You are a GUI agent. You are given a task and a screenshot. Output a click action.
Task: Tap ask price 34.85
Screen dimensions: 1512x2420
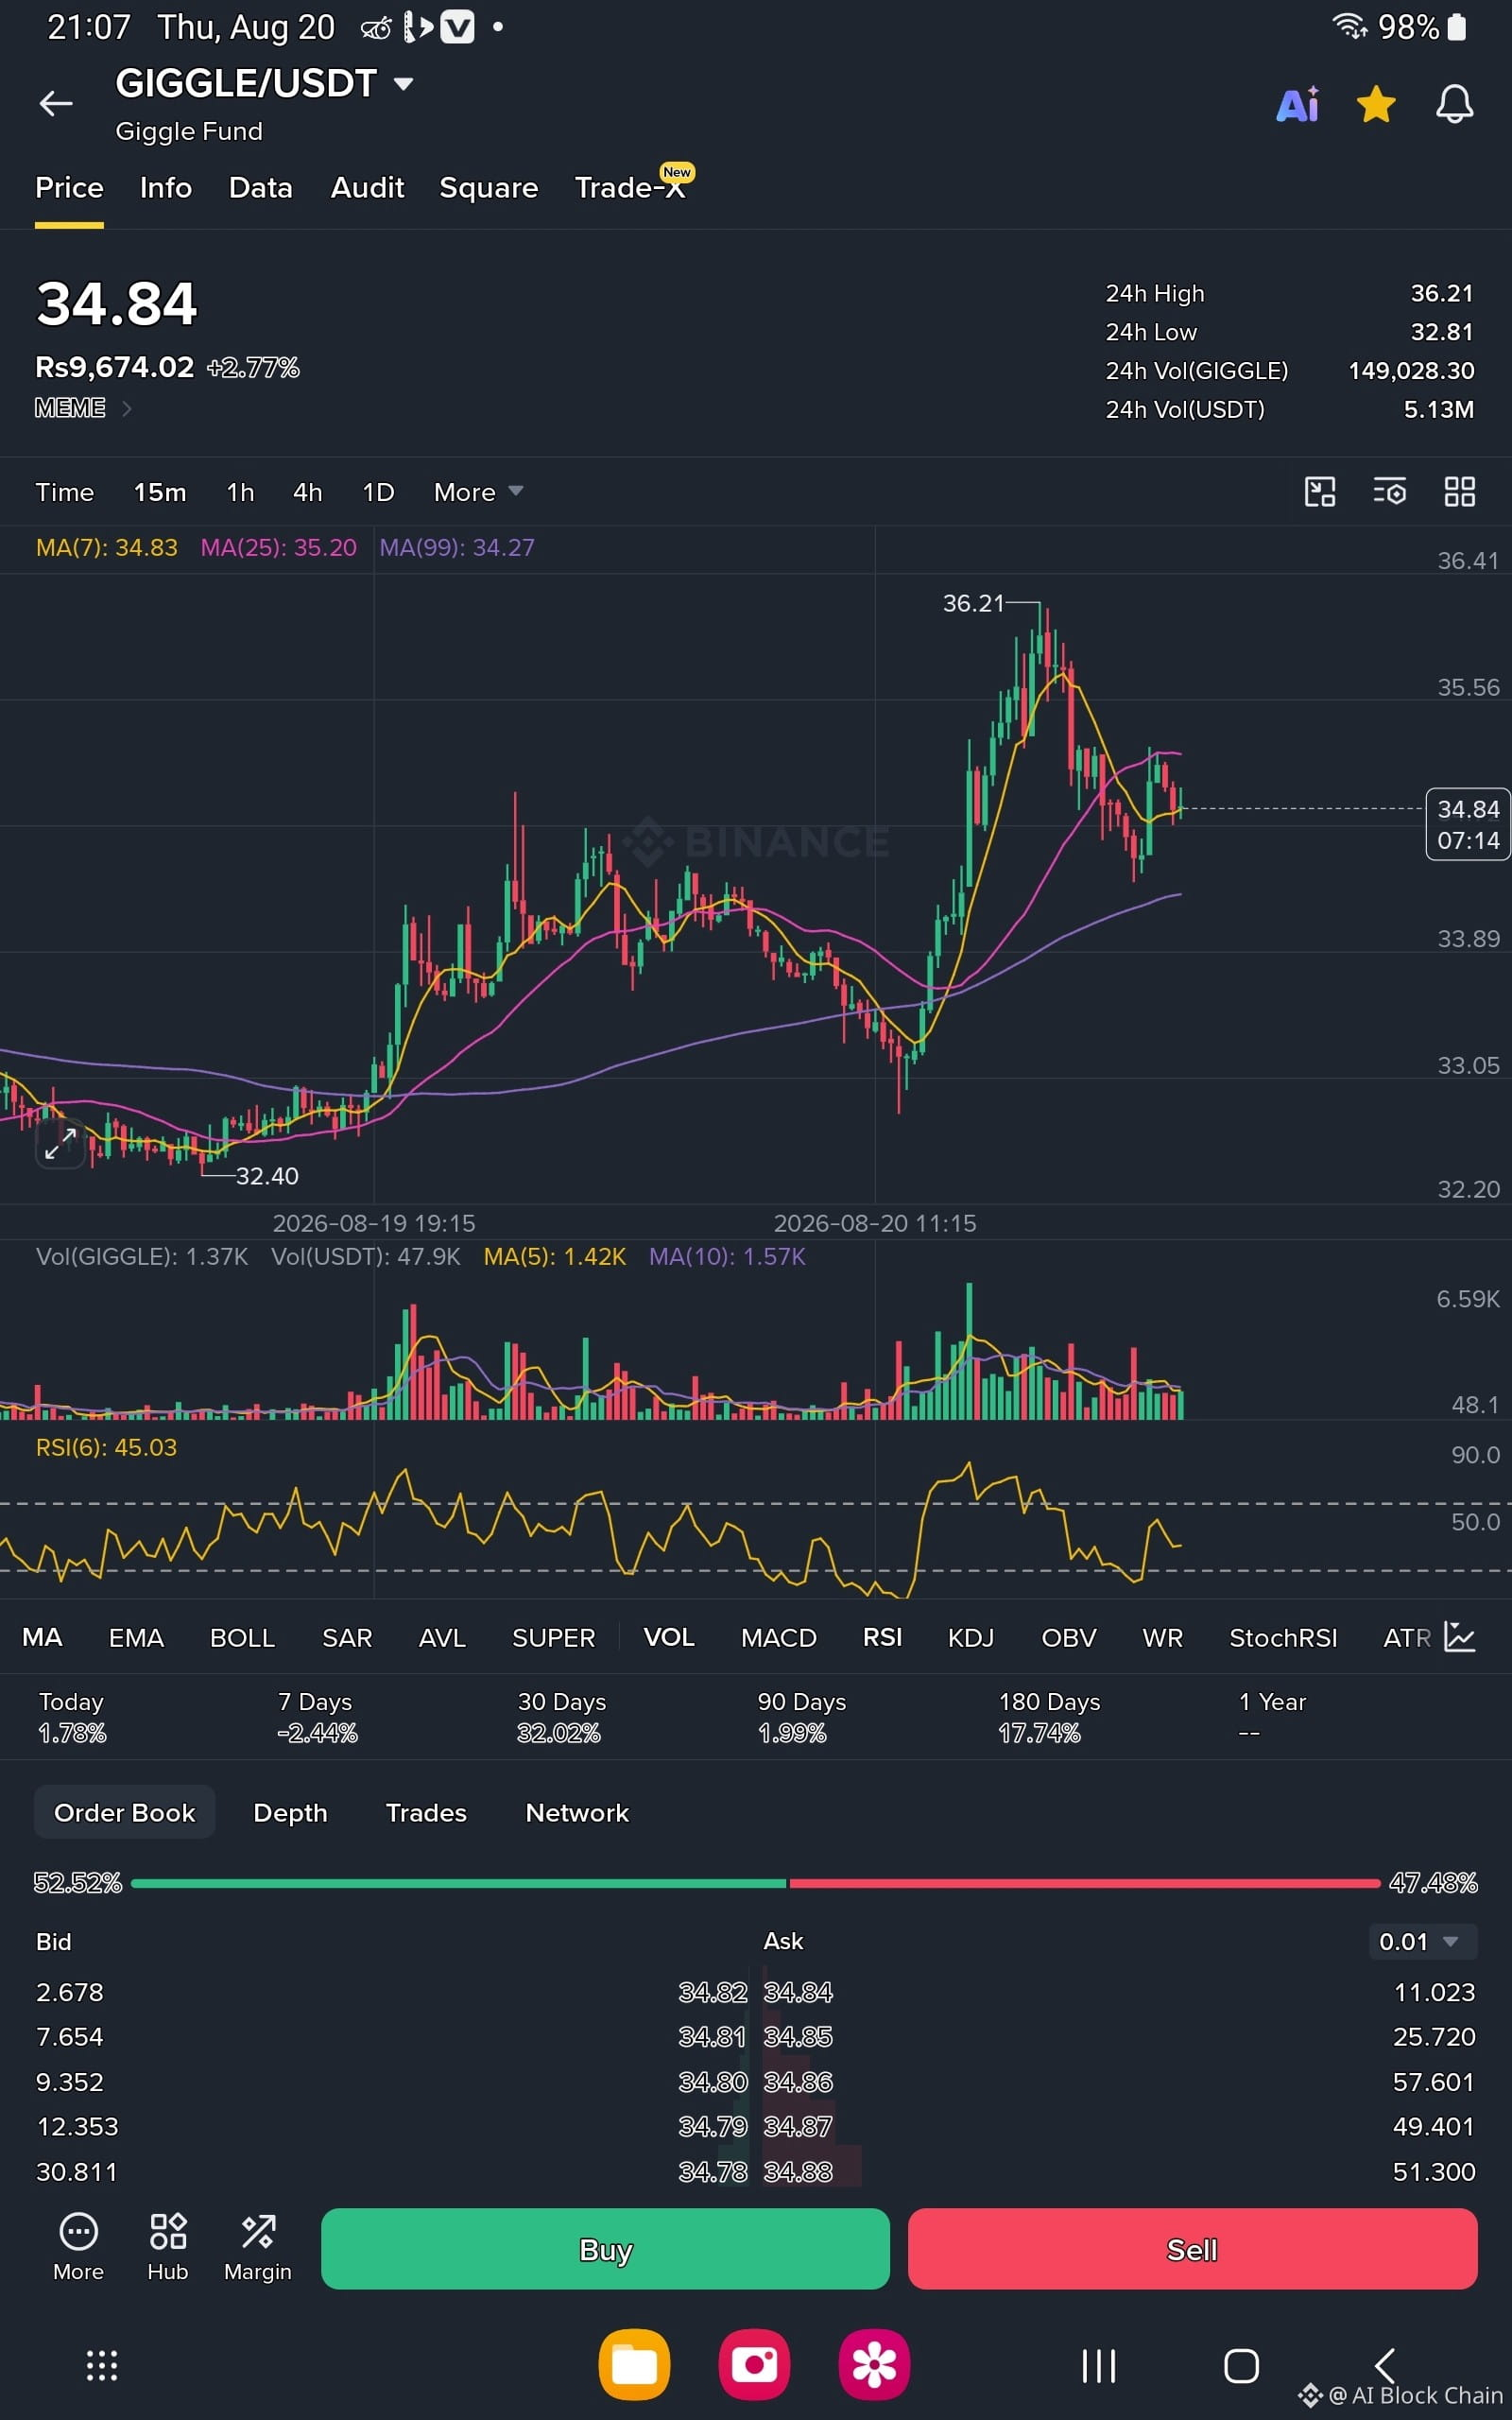pos(798,2036)
